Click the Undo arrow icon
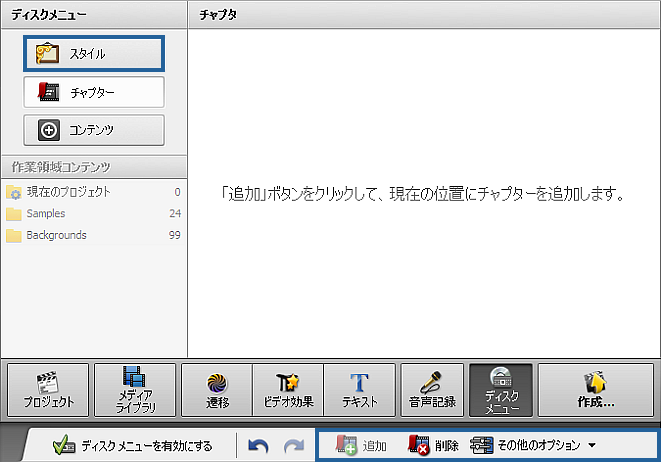This screenshot has width=661, height=466. pyautogui.click(x=258, y=446)
